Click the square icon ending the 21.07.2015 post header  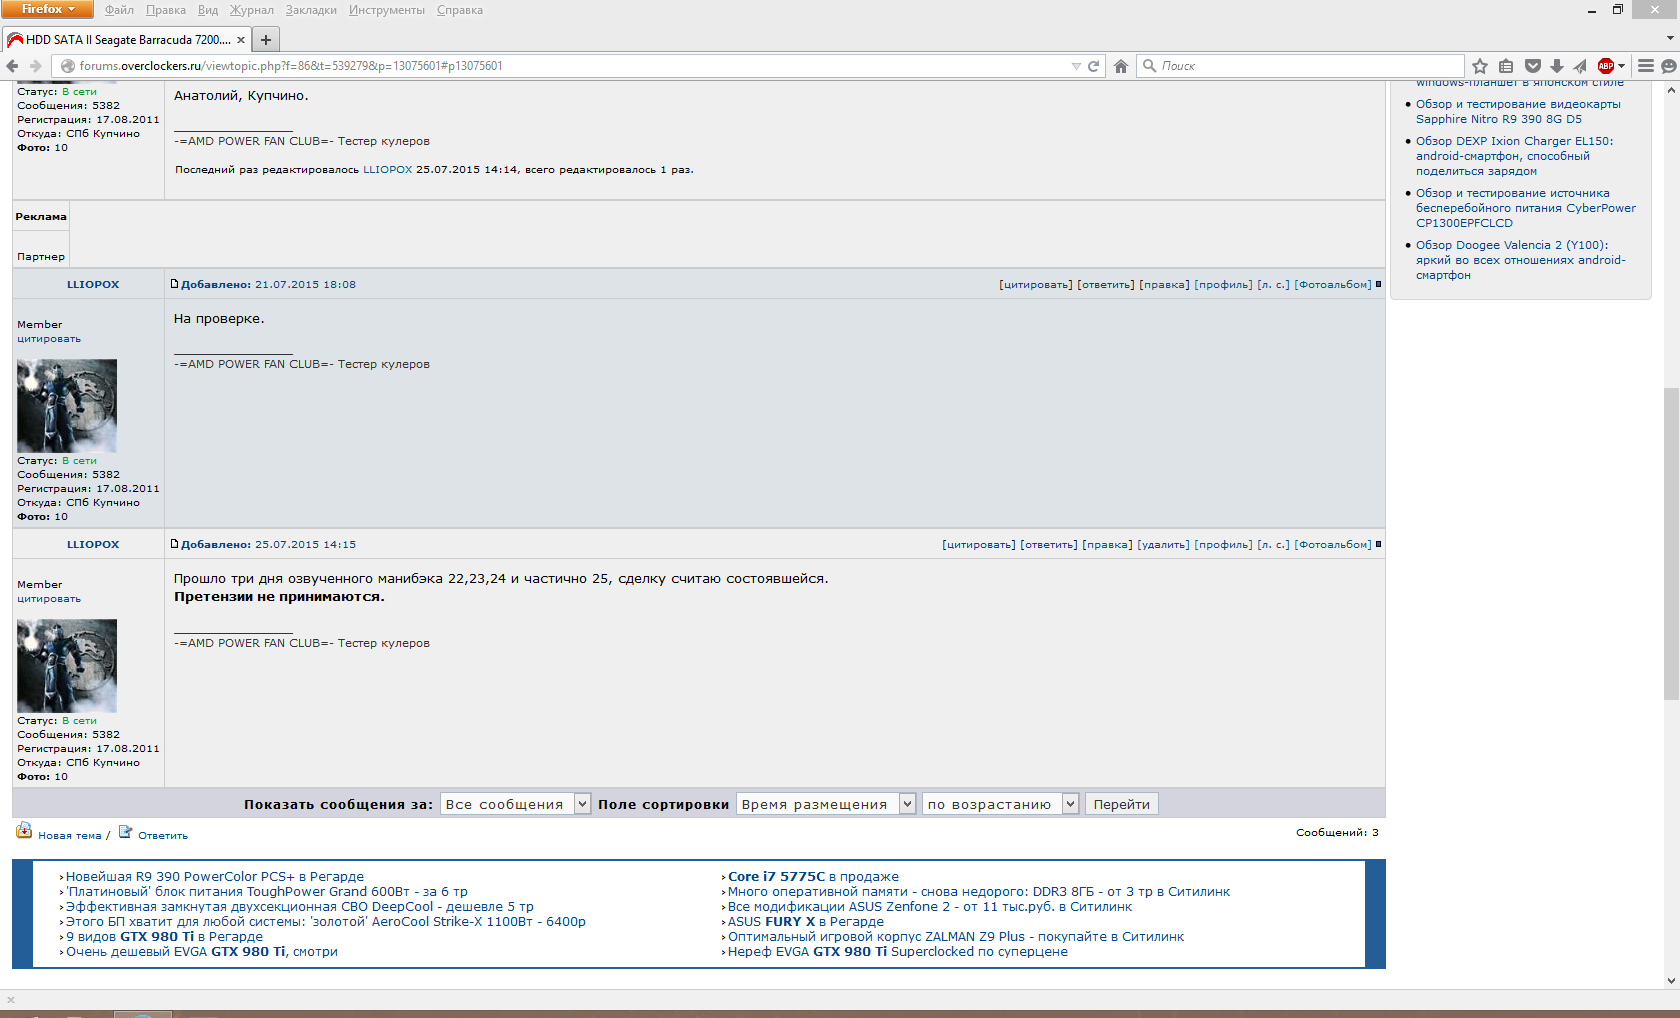click(x=1378, y=284)
